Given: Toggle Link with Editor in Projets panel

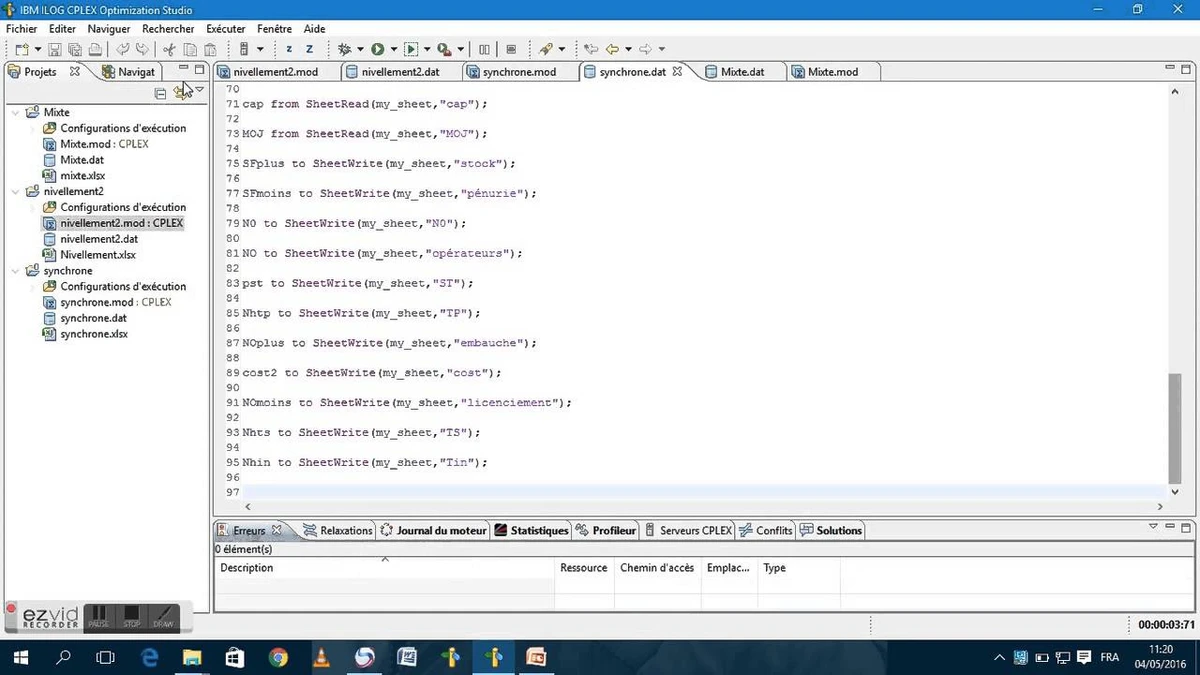Looking at the screenshot, I should (181, 93).
